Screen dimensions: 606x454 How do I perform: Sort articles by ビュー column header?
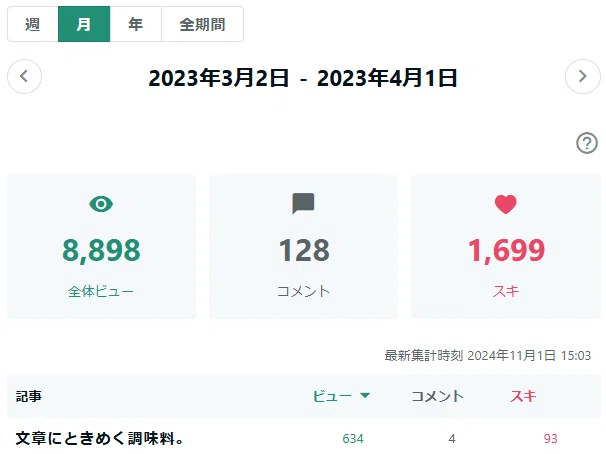point(332,396)
